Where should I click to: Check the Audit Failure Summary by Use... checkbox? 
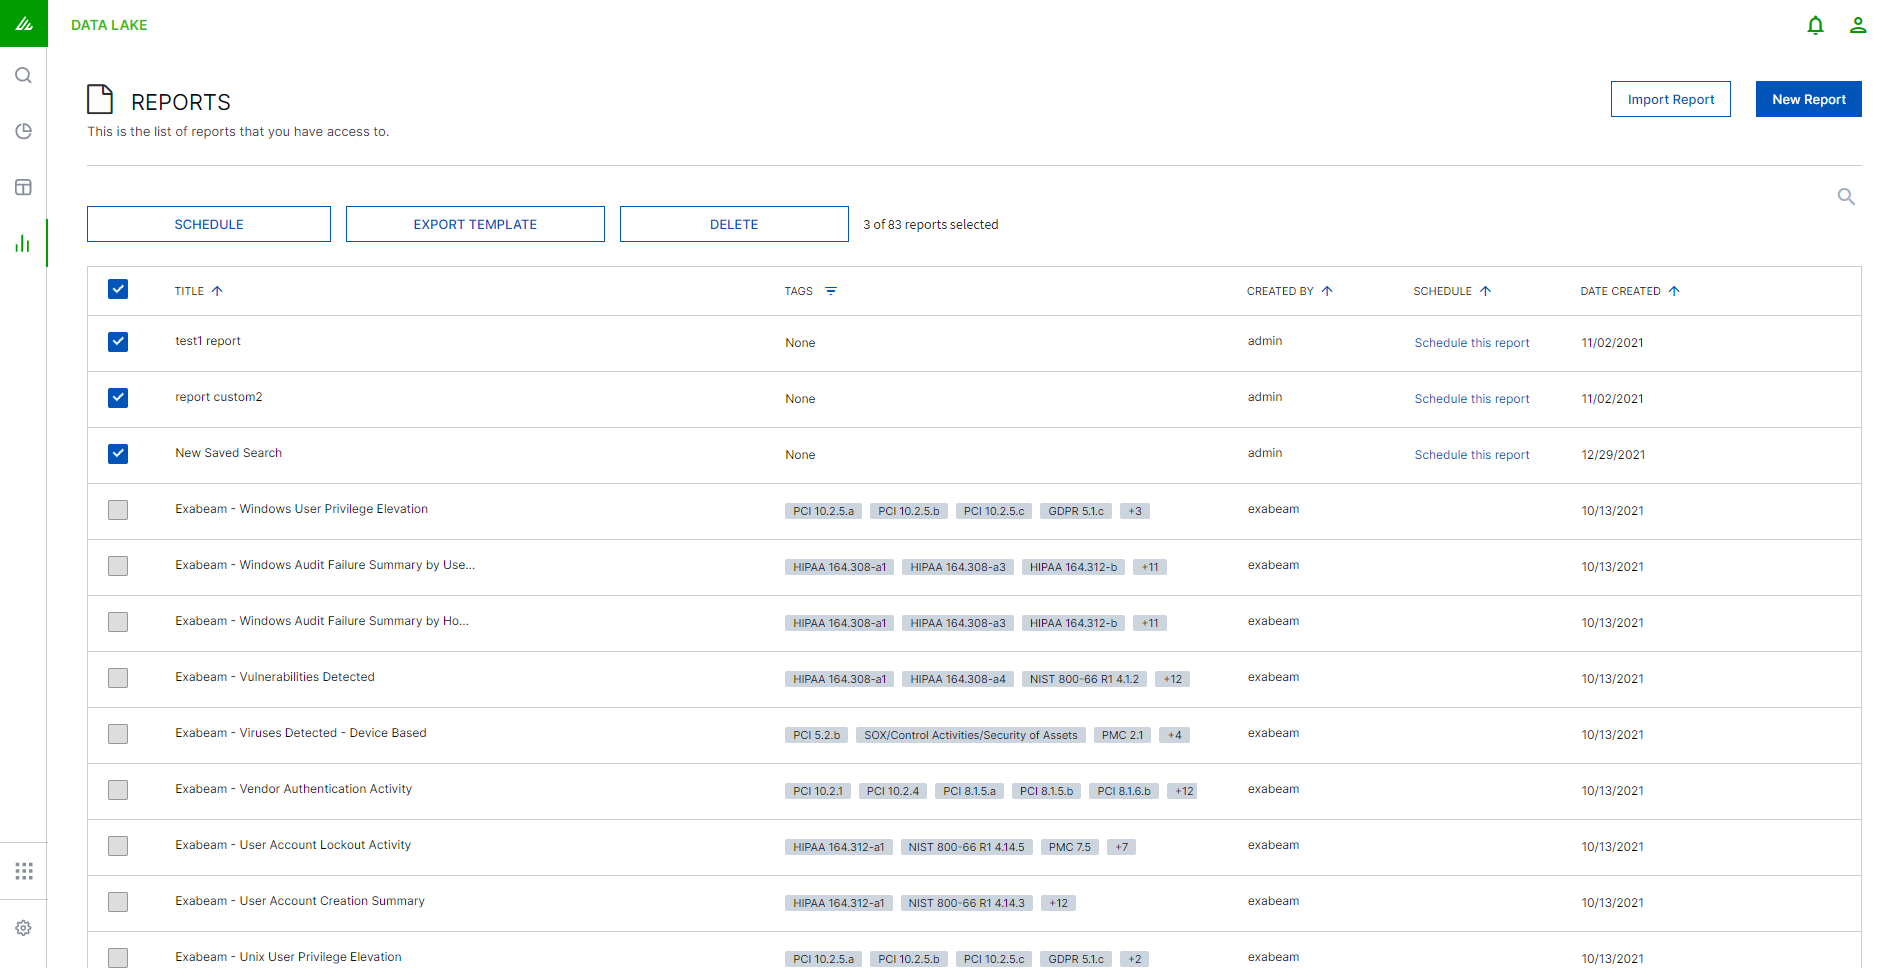pos(118,566)
